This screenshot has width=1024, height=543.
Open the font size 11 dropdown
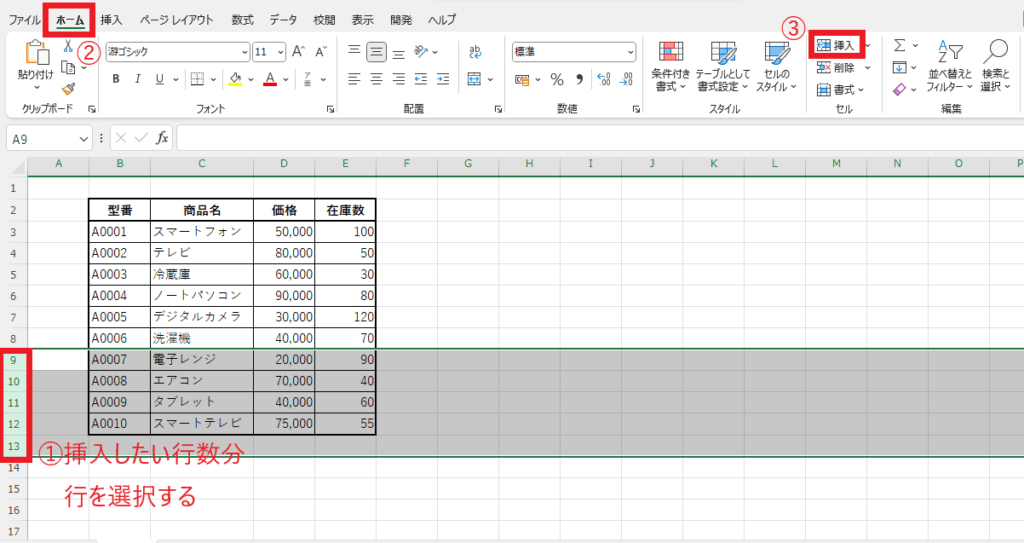pyautogui.click(x=280, y=52)
